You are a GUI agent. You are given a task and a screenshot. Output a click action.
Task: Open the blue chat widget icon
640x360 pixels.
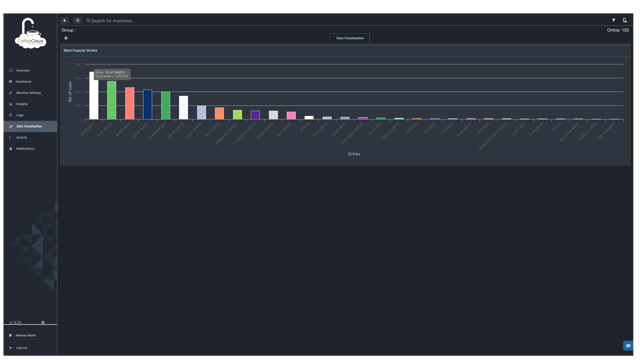[628, 346]
